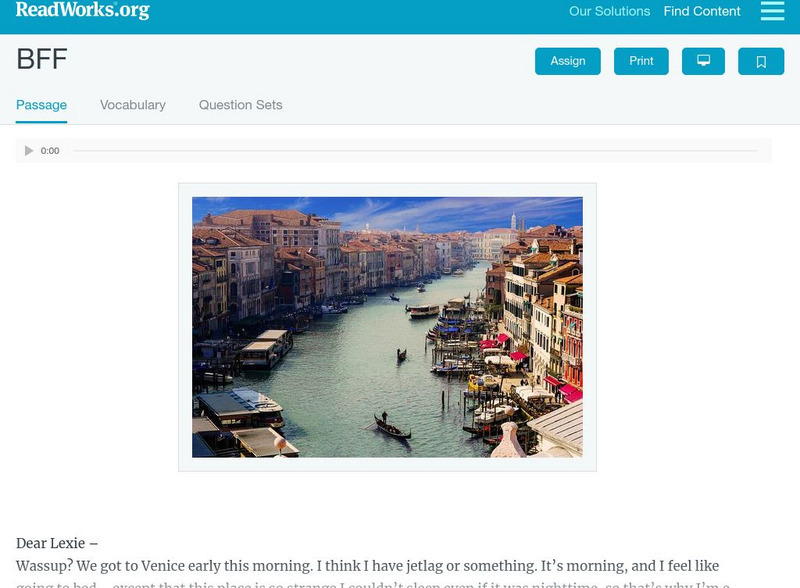Play the passage audio
Image resolution: width=800 pixels, height=588 pixels.
29,151
